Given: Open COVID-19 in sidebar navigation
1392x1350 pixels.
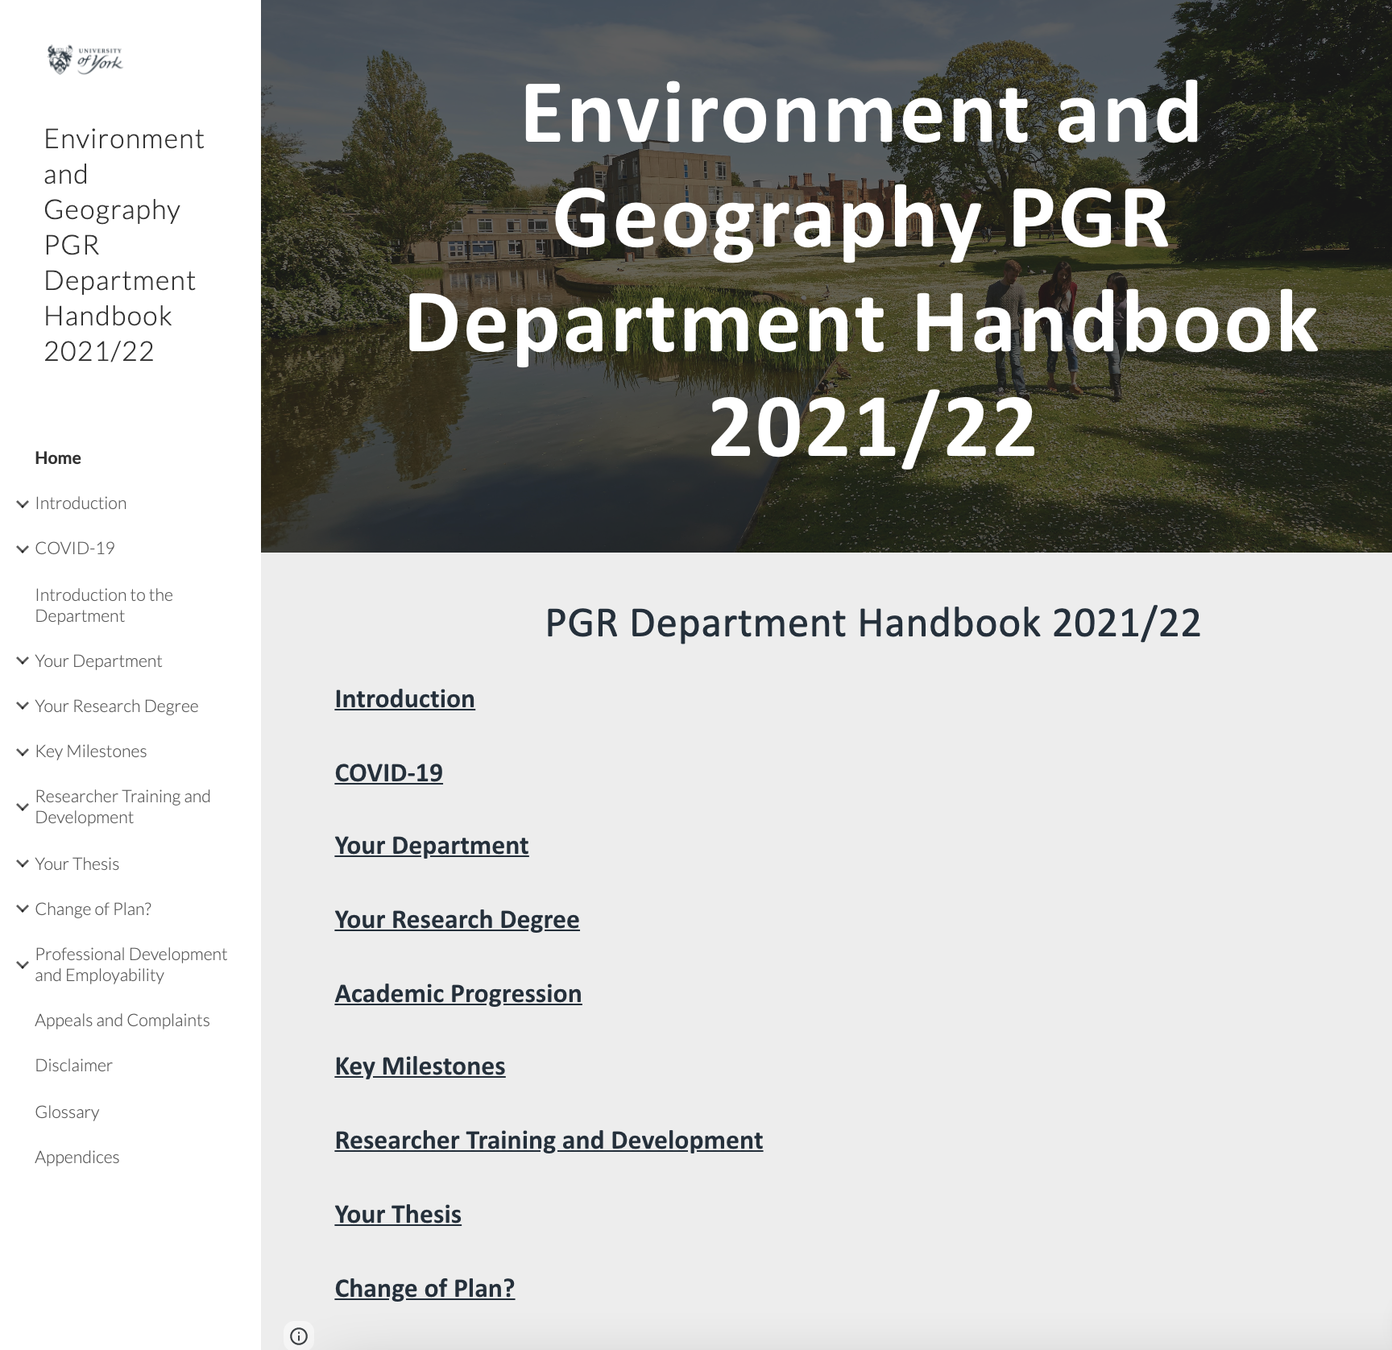Looking at the screenshot, I should point(75,548).
